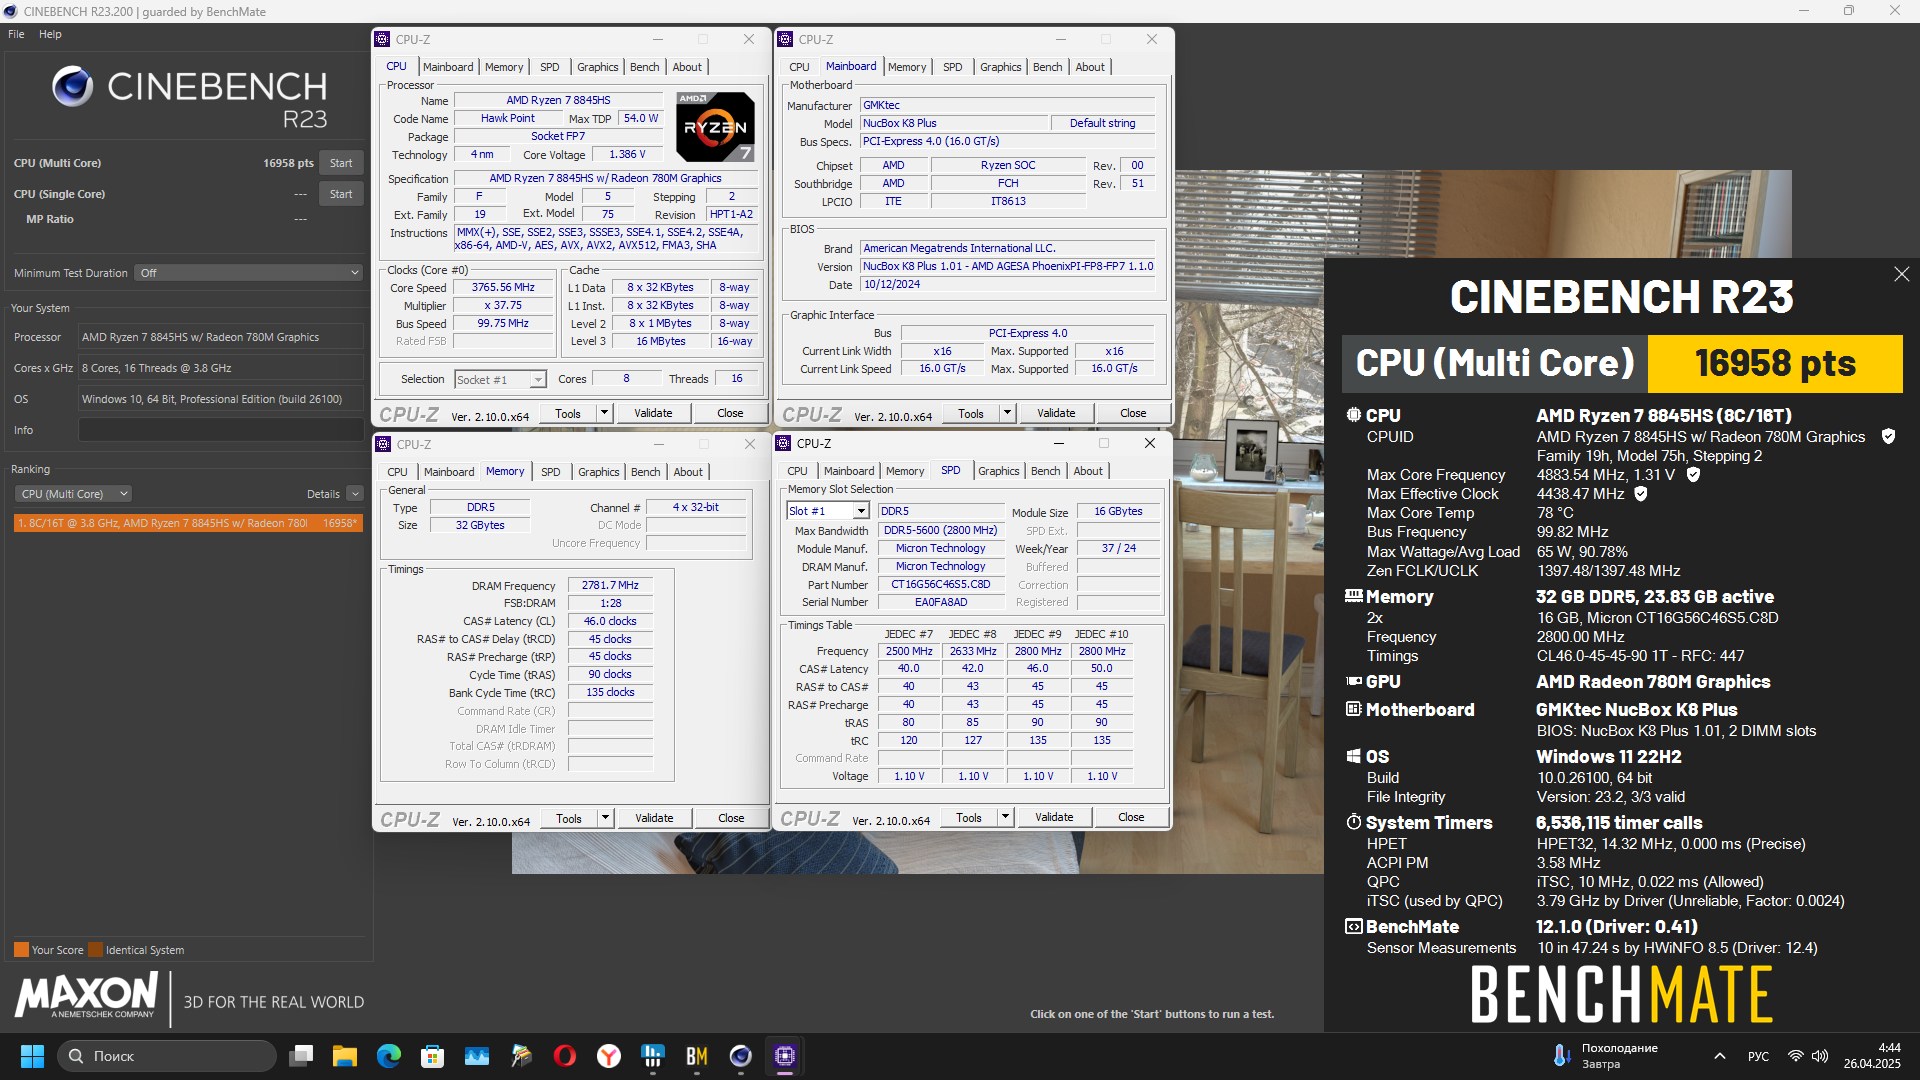1920x1080 pixels.
Task: Start the CPU (Multi Core) test
Action: 341,163
